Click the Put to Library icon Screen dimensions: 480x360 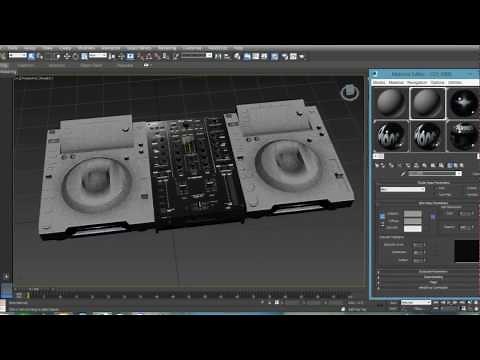click(x=424, y=165)
